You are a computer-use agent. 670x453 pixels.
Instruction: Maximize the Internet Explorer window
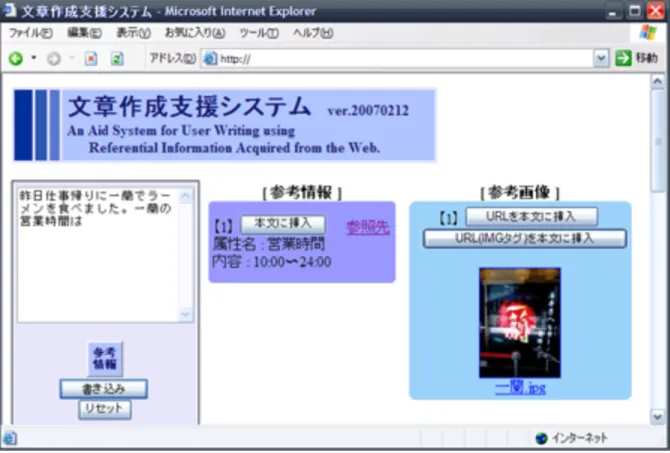[x=635, y=11]
